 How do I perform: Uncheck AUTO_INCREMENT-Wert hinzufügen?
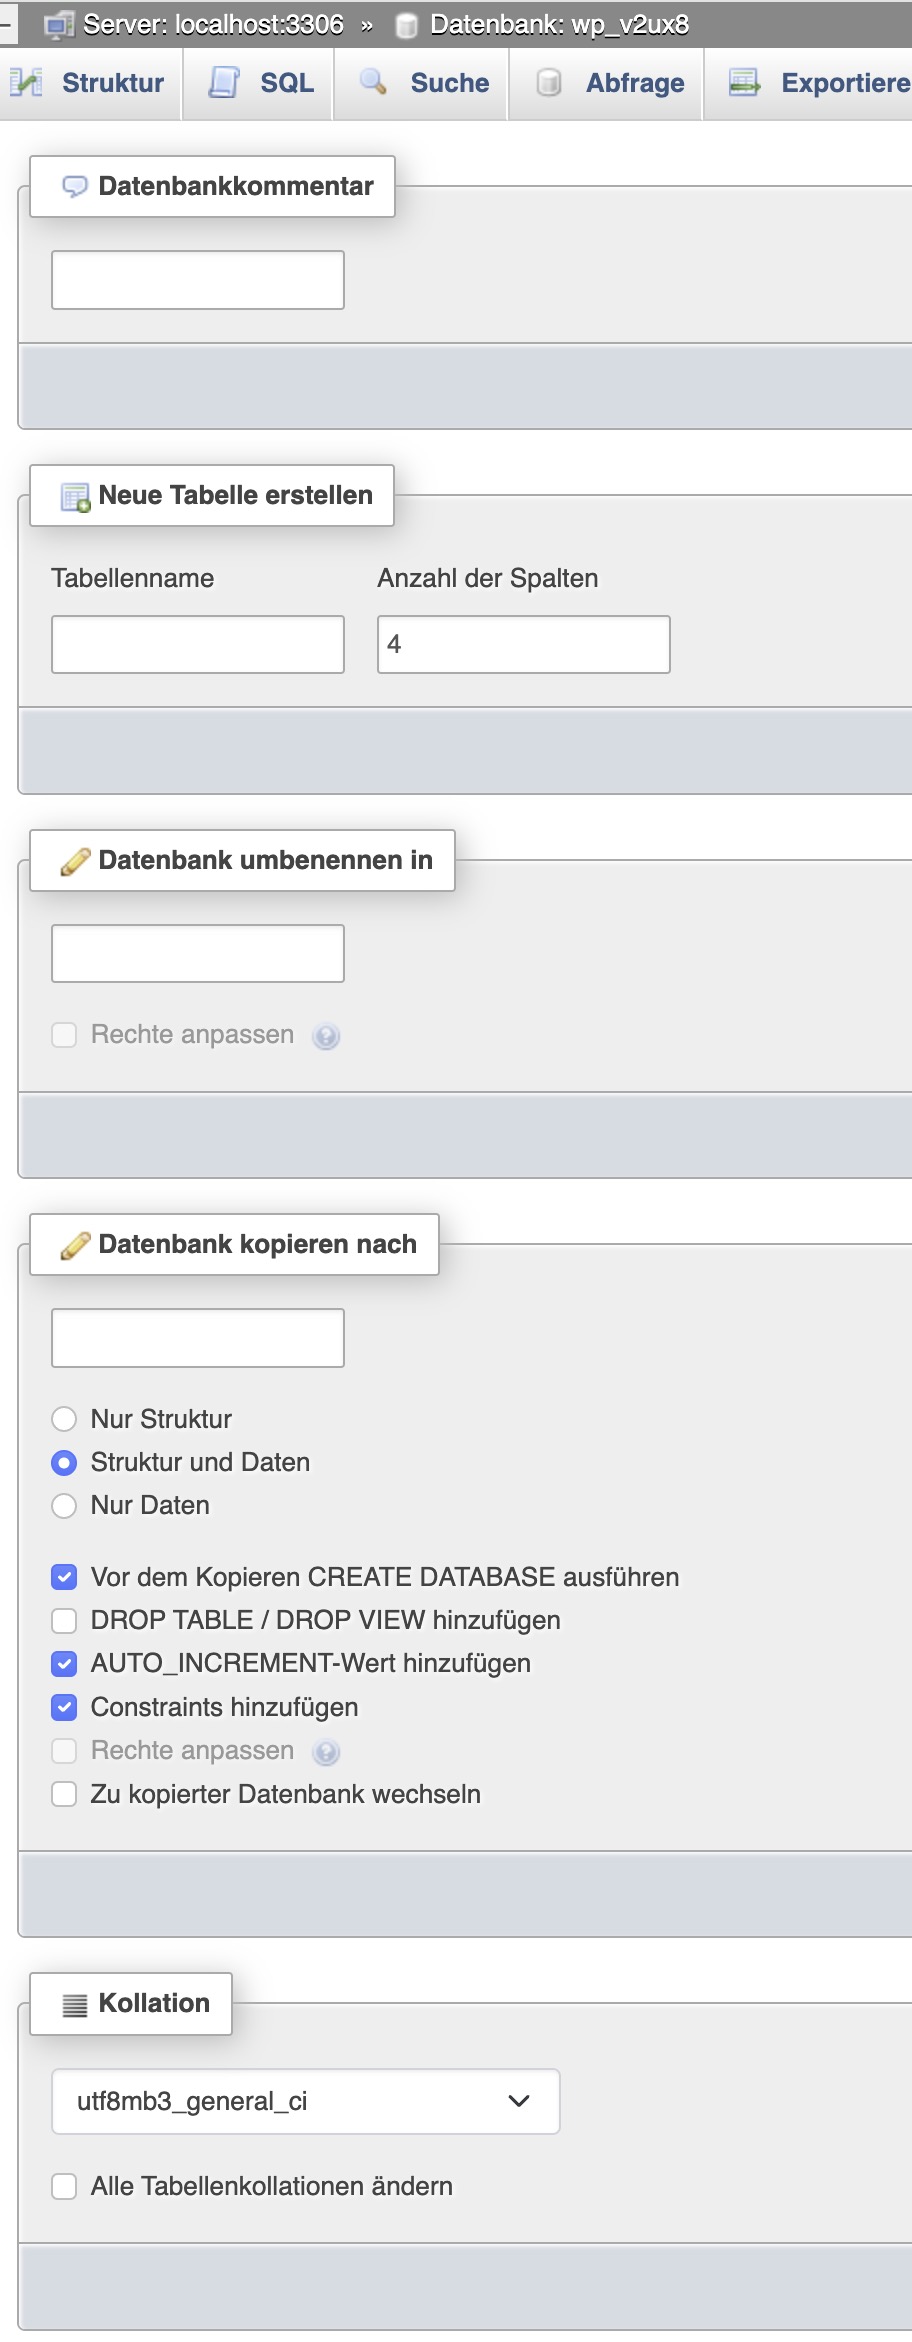(x=64, y=1663)
